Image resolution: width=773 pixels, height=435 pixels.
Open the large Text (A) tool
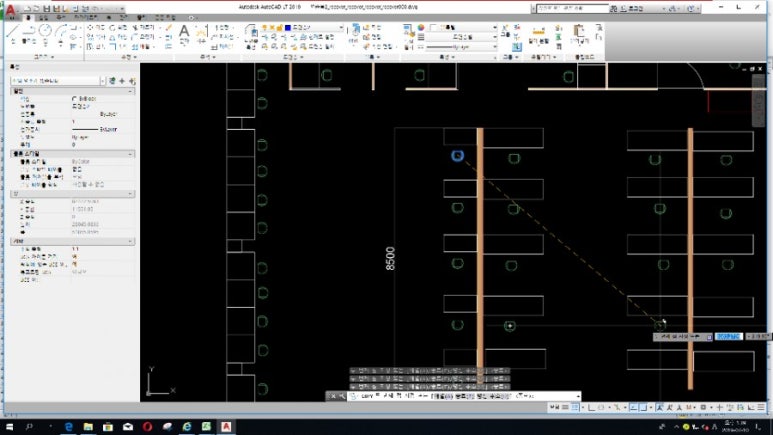coord(184,32)
